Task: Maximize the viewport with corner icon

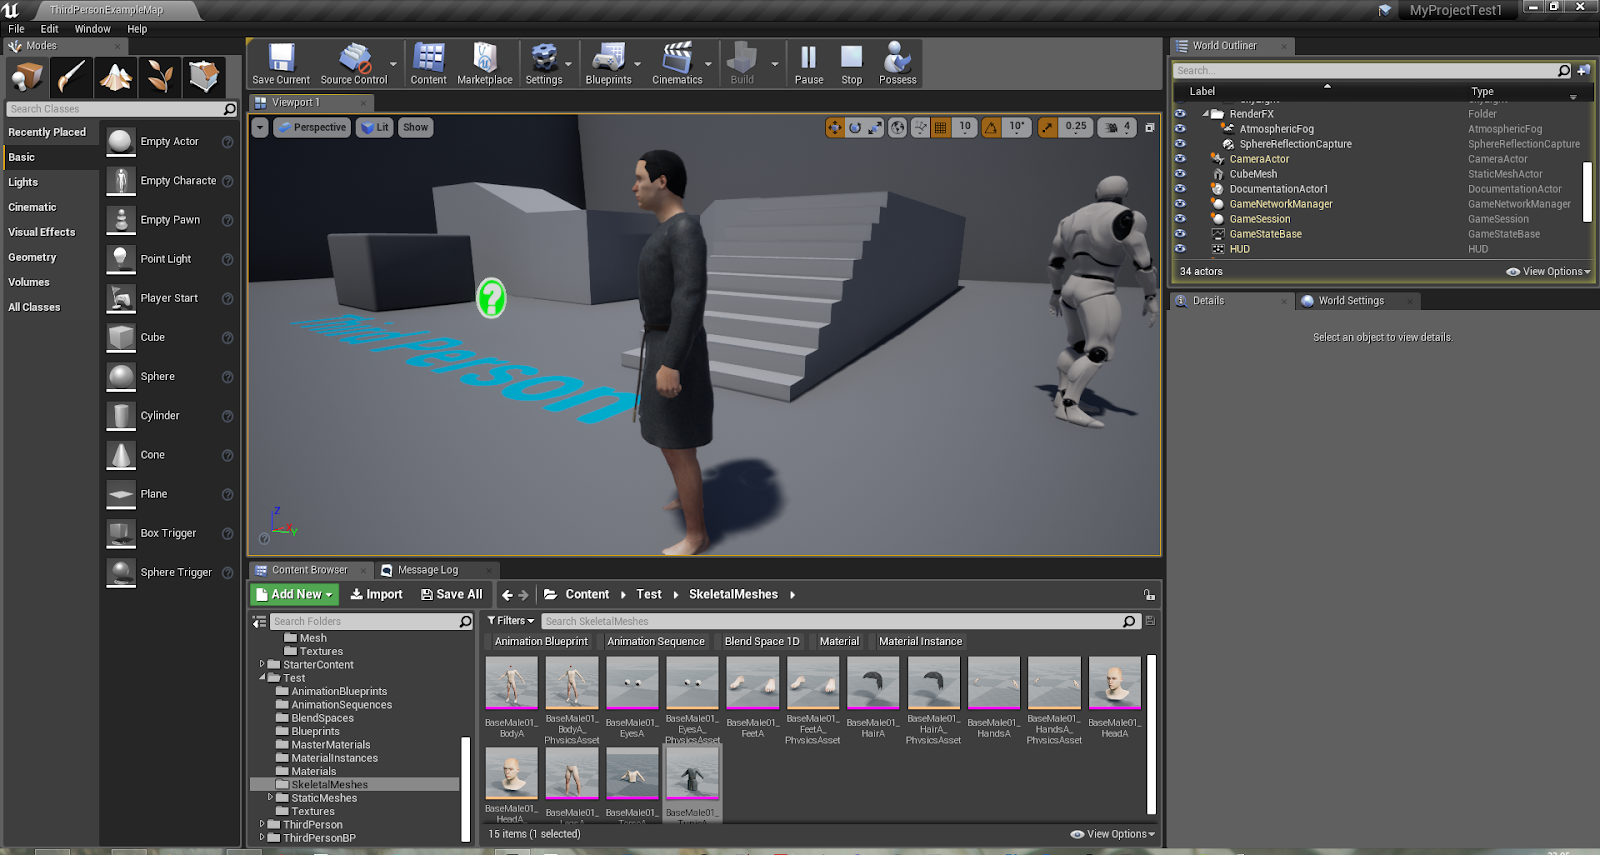Action: 1150,127
